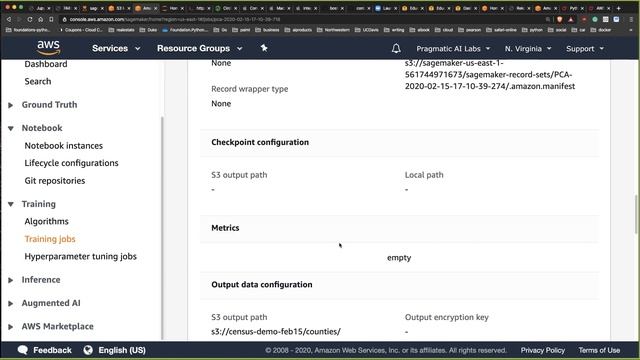
Task: Click the Brave rewards triangle icon
Action: click(x=571, y=19)
